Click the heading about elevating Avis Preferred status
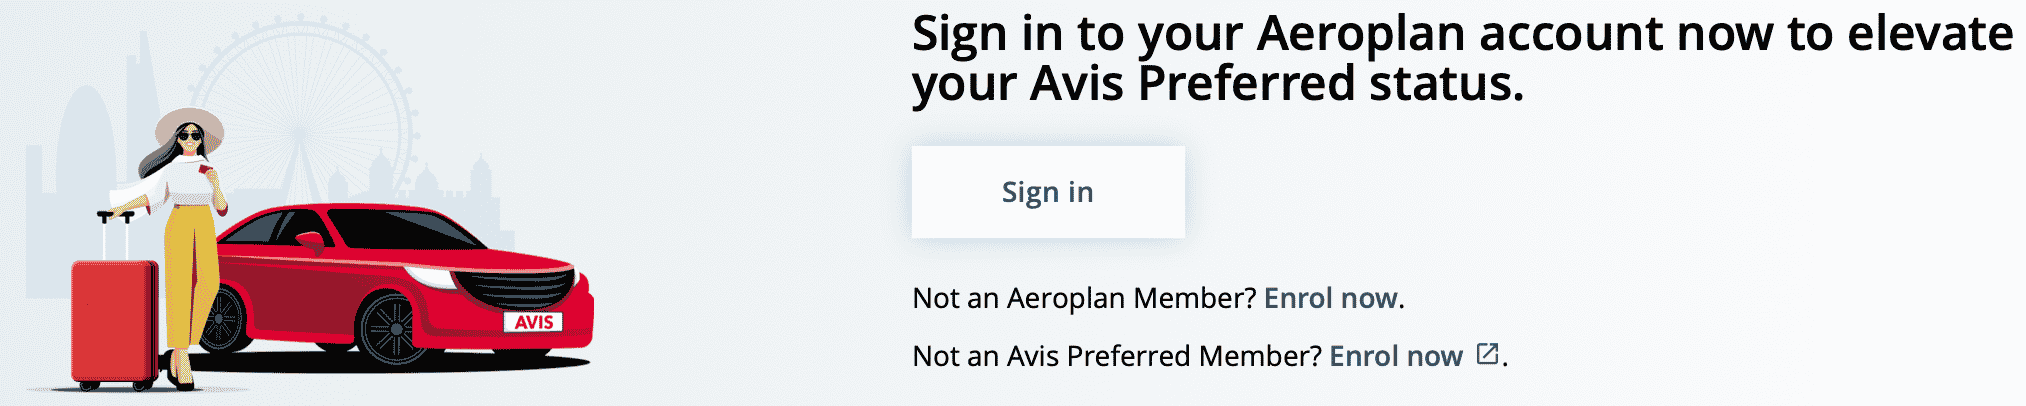2026x406 pixels. (1460, 58)
